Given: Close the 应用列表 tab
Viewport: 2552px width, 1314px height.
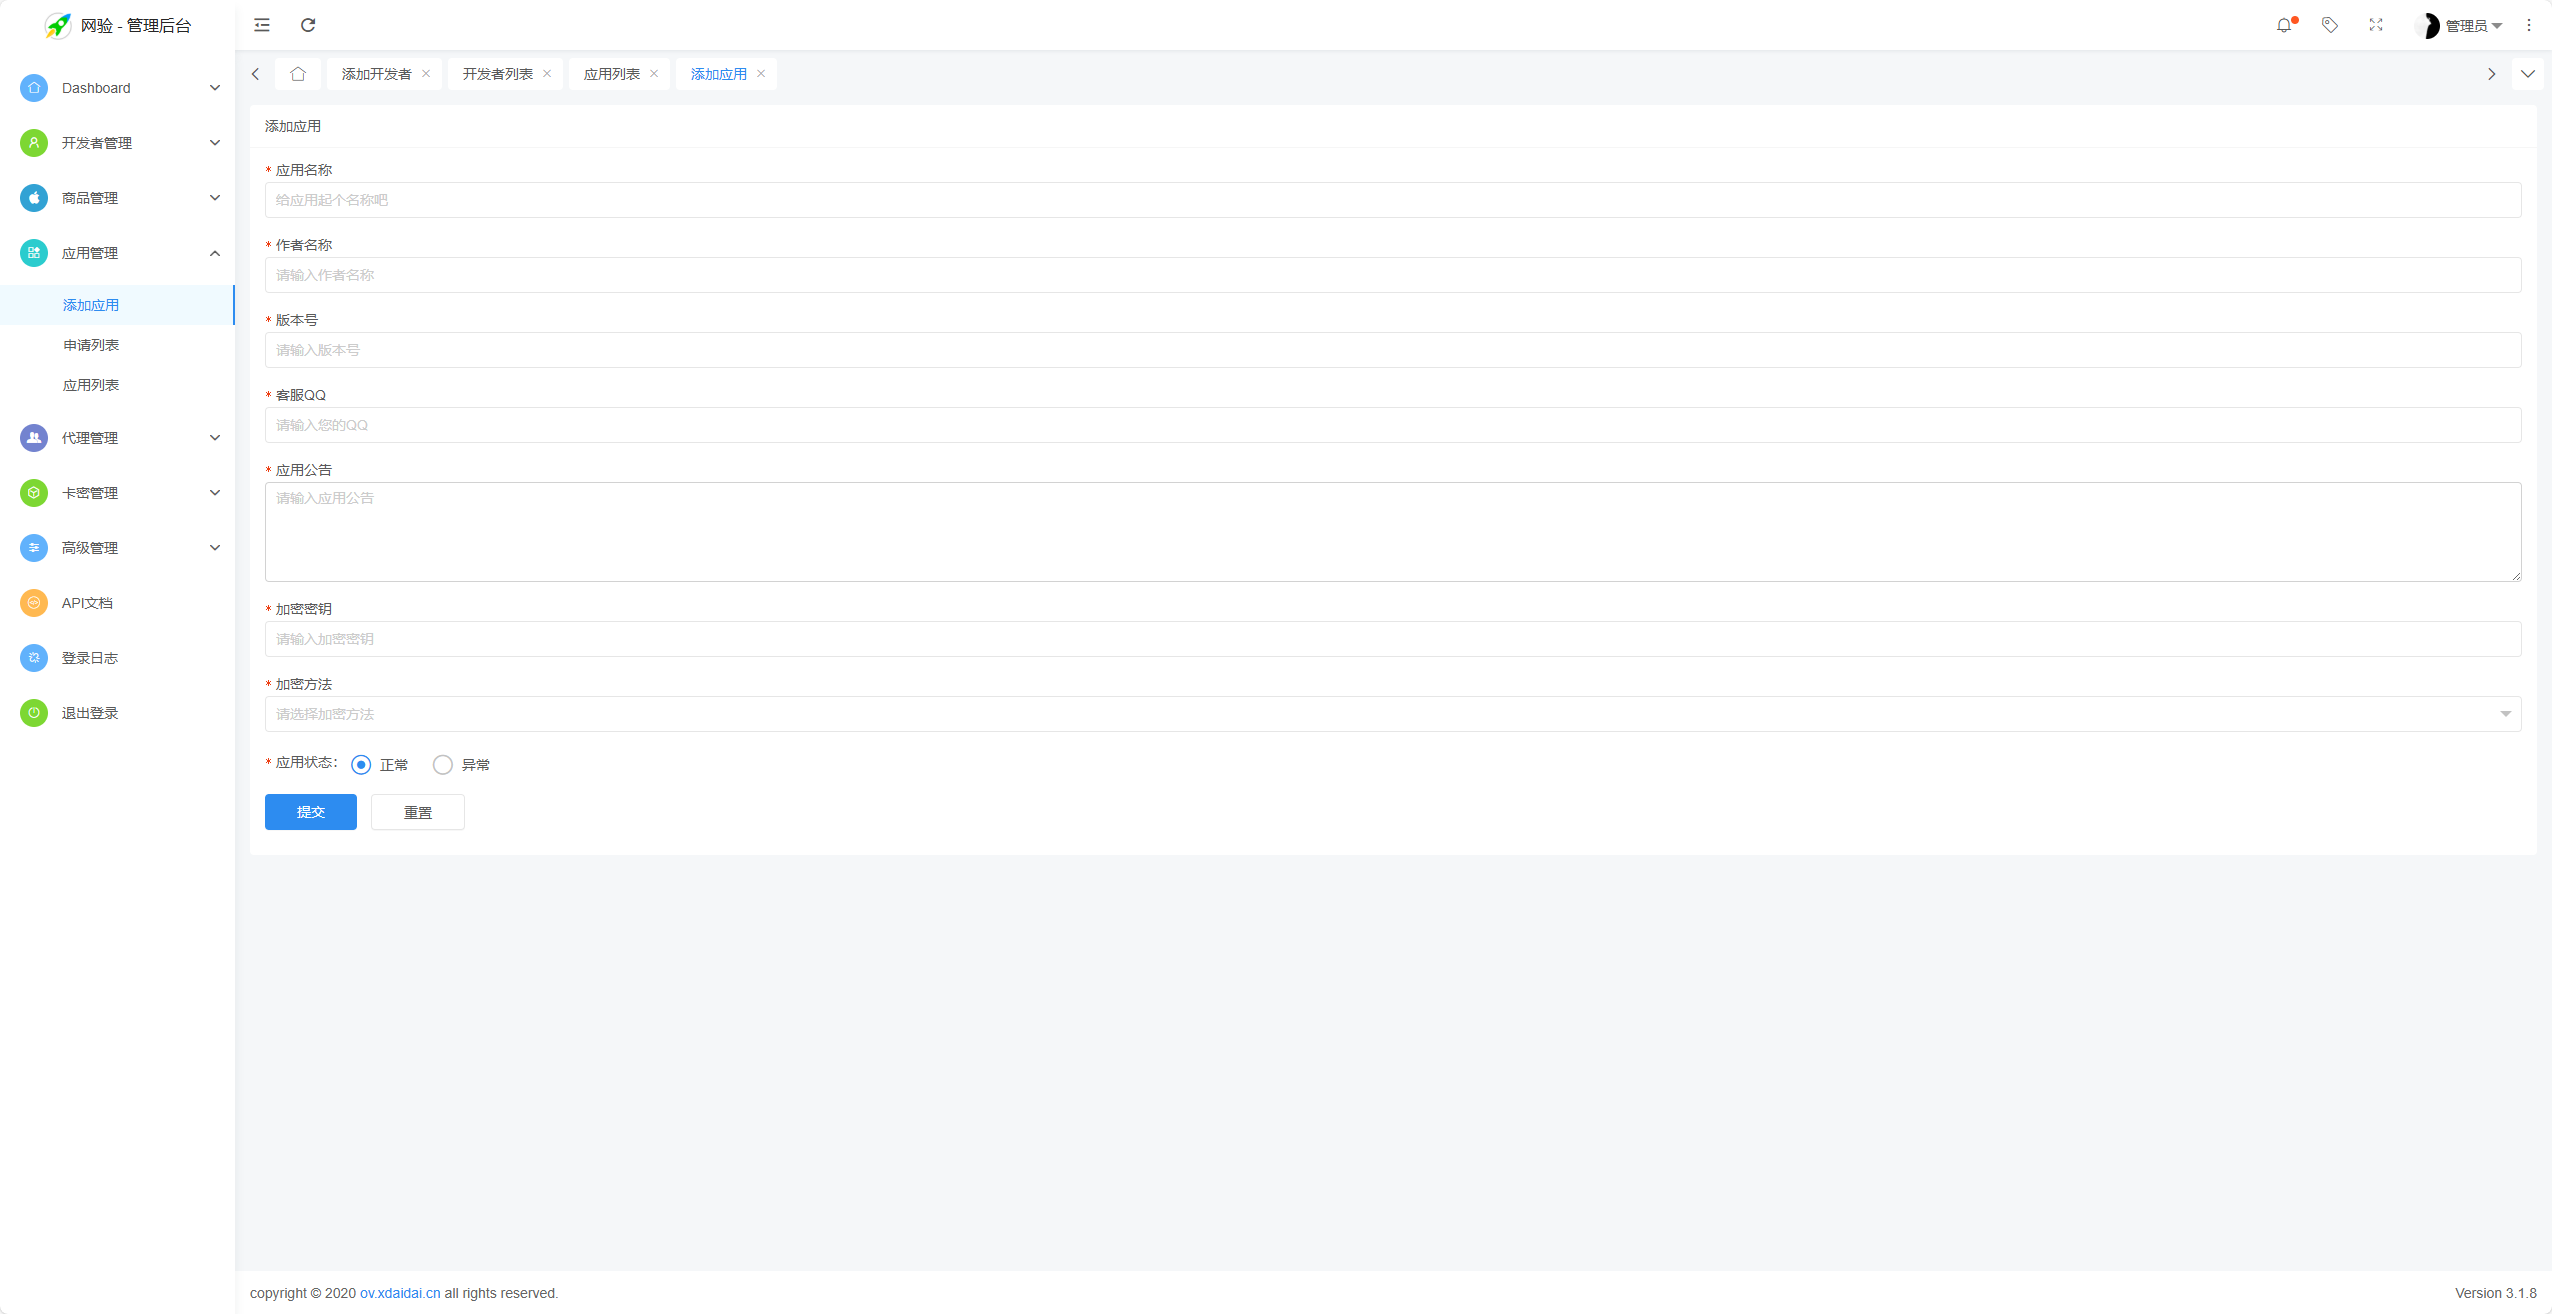Looking at the screenshot, I should point(654,74).
